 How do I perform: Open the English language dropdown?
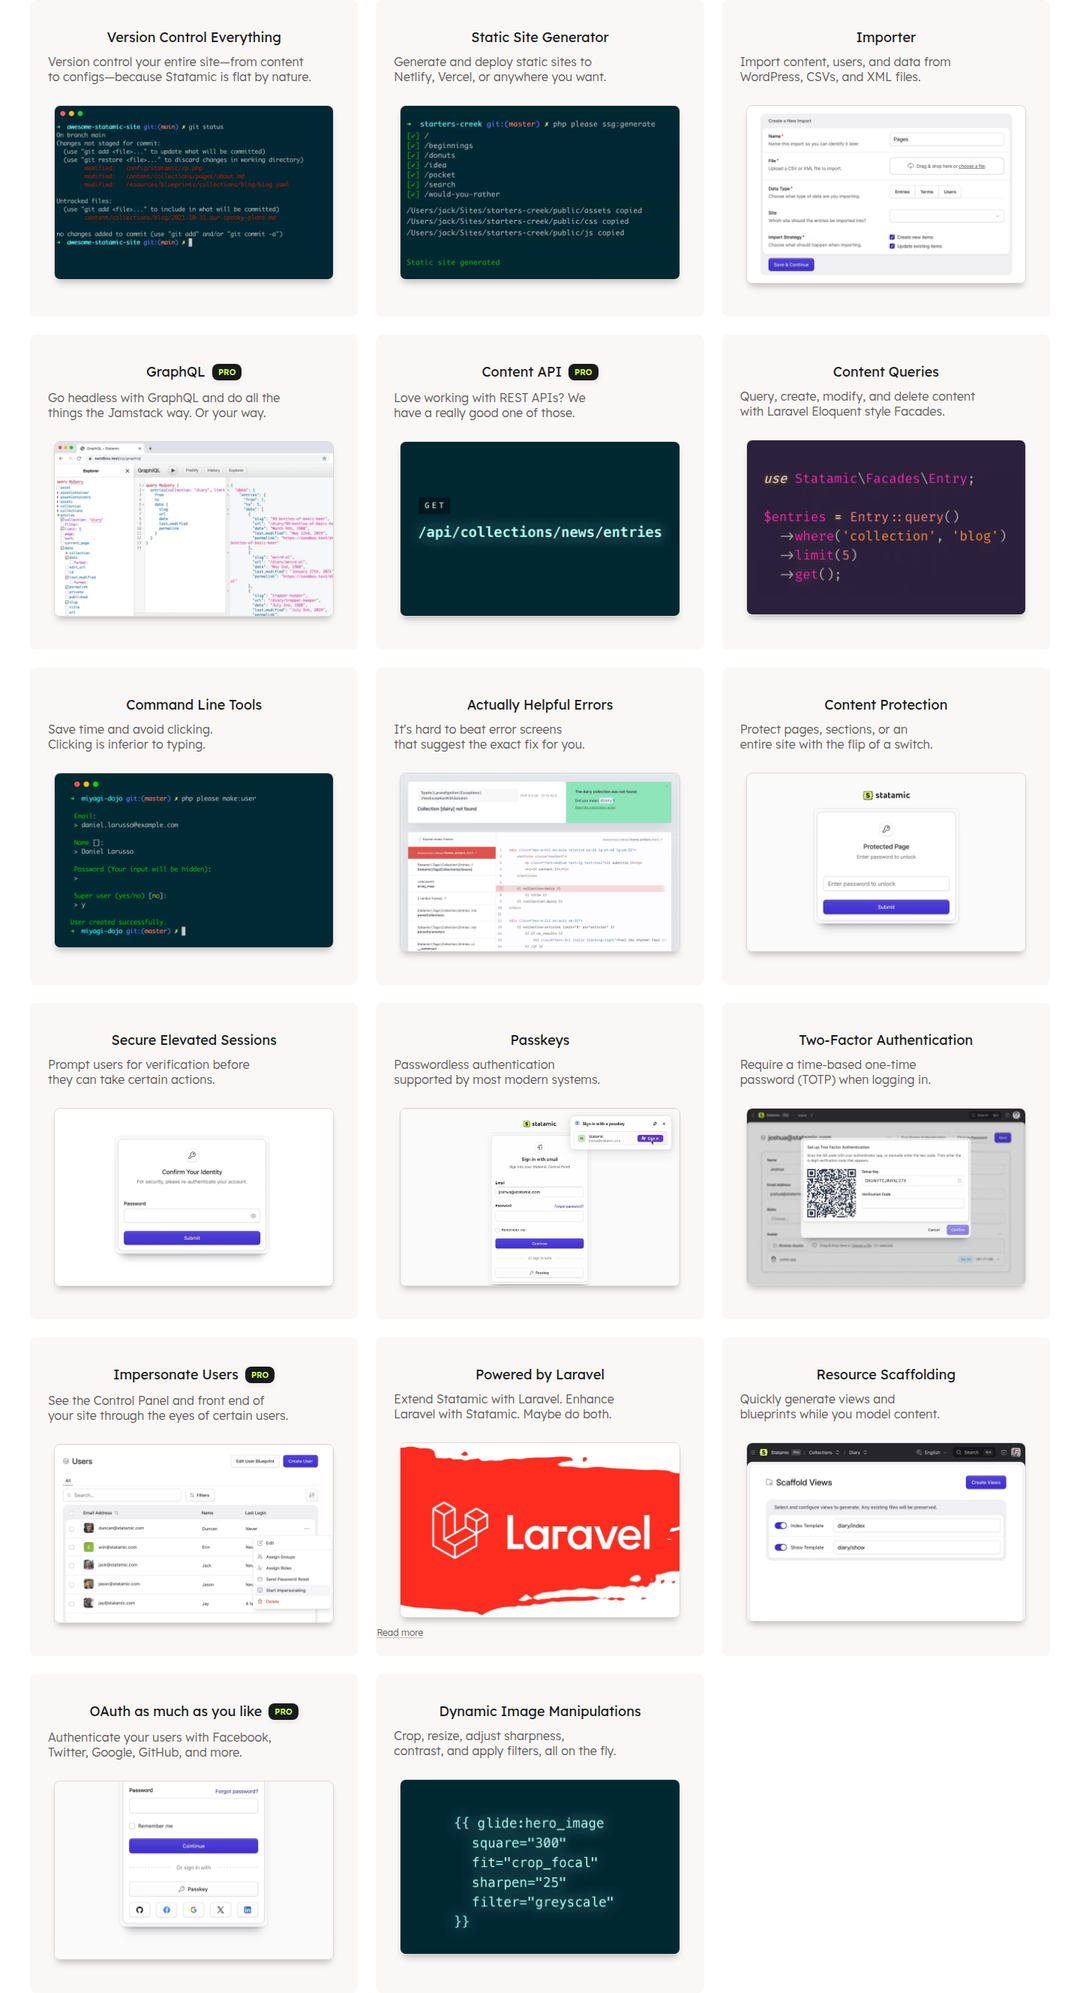click(x=931, y=1452)
